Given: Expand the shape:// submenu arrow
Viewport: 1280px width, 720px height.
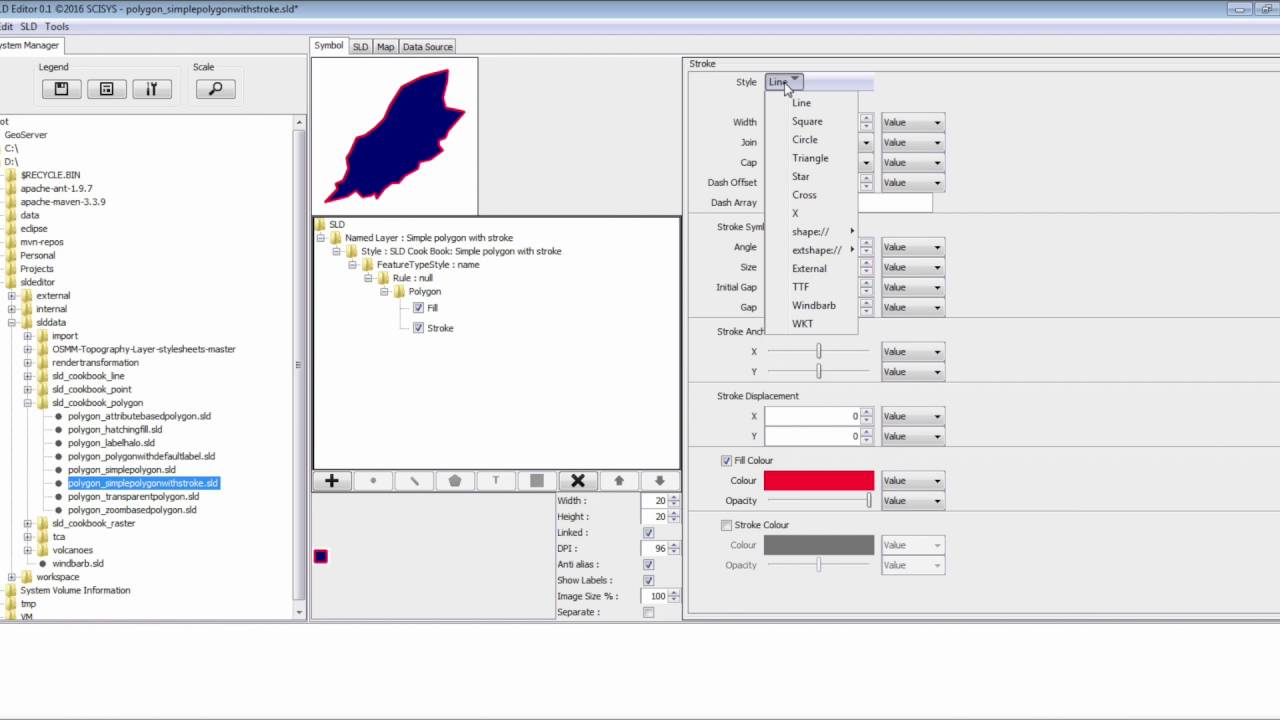Looking at the screenshot, I should [852, 232].
